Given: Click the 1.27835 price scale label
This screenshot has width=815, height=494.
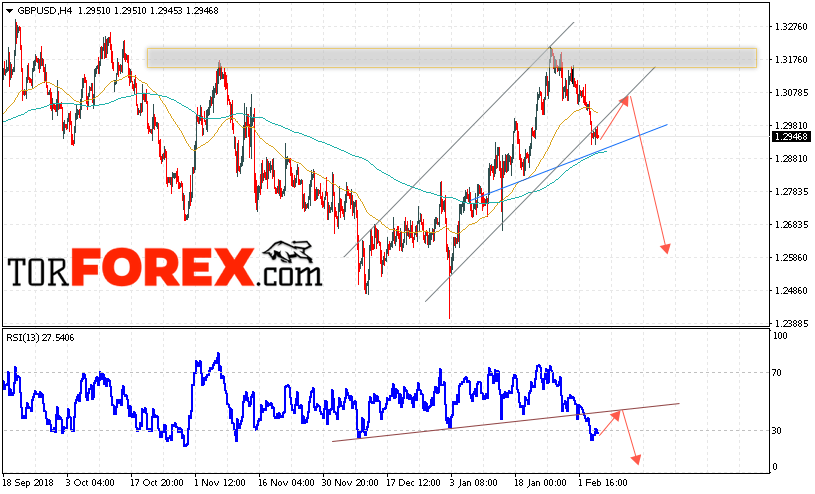Looking at the screenshot, I should [791, 191].
